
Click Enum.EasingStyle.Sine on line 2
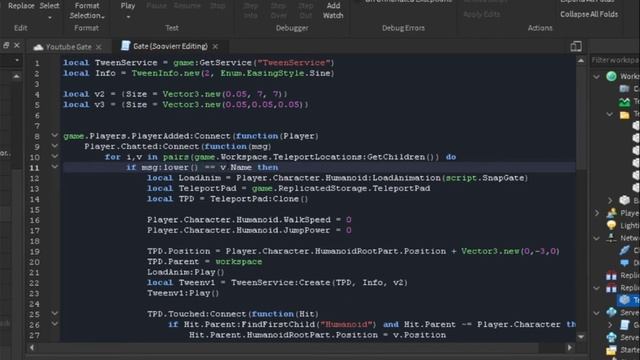pyautogui.click(x=275, y=73)
